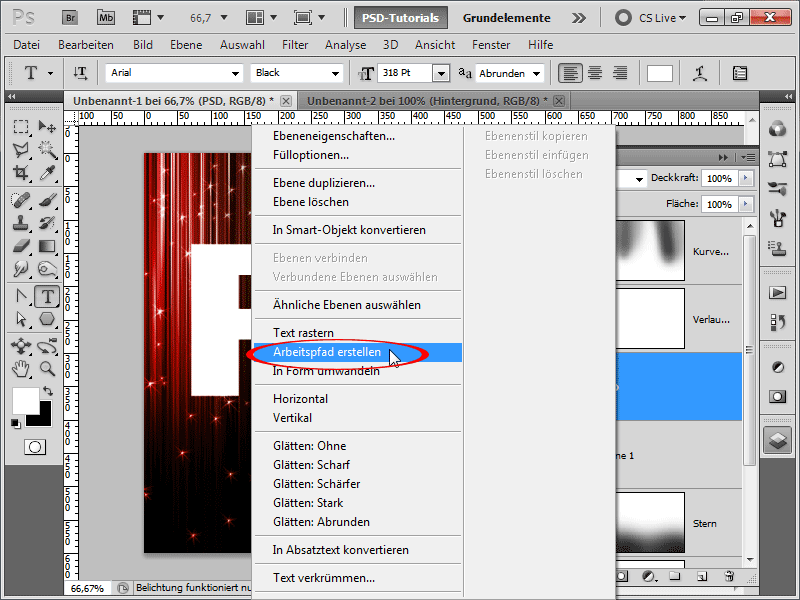
Task: Select the Gradient tool
Action: click(47, 246)
